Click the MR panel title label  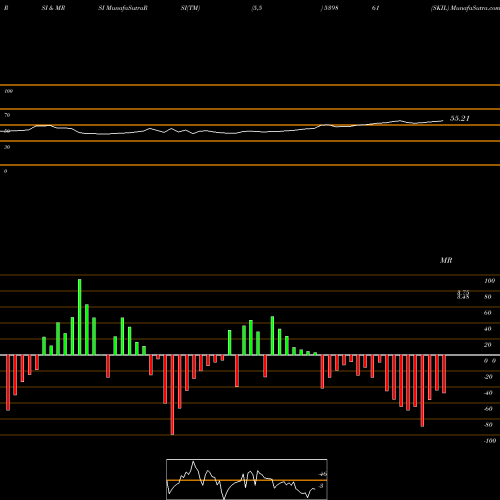point(446,260)
